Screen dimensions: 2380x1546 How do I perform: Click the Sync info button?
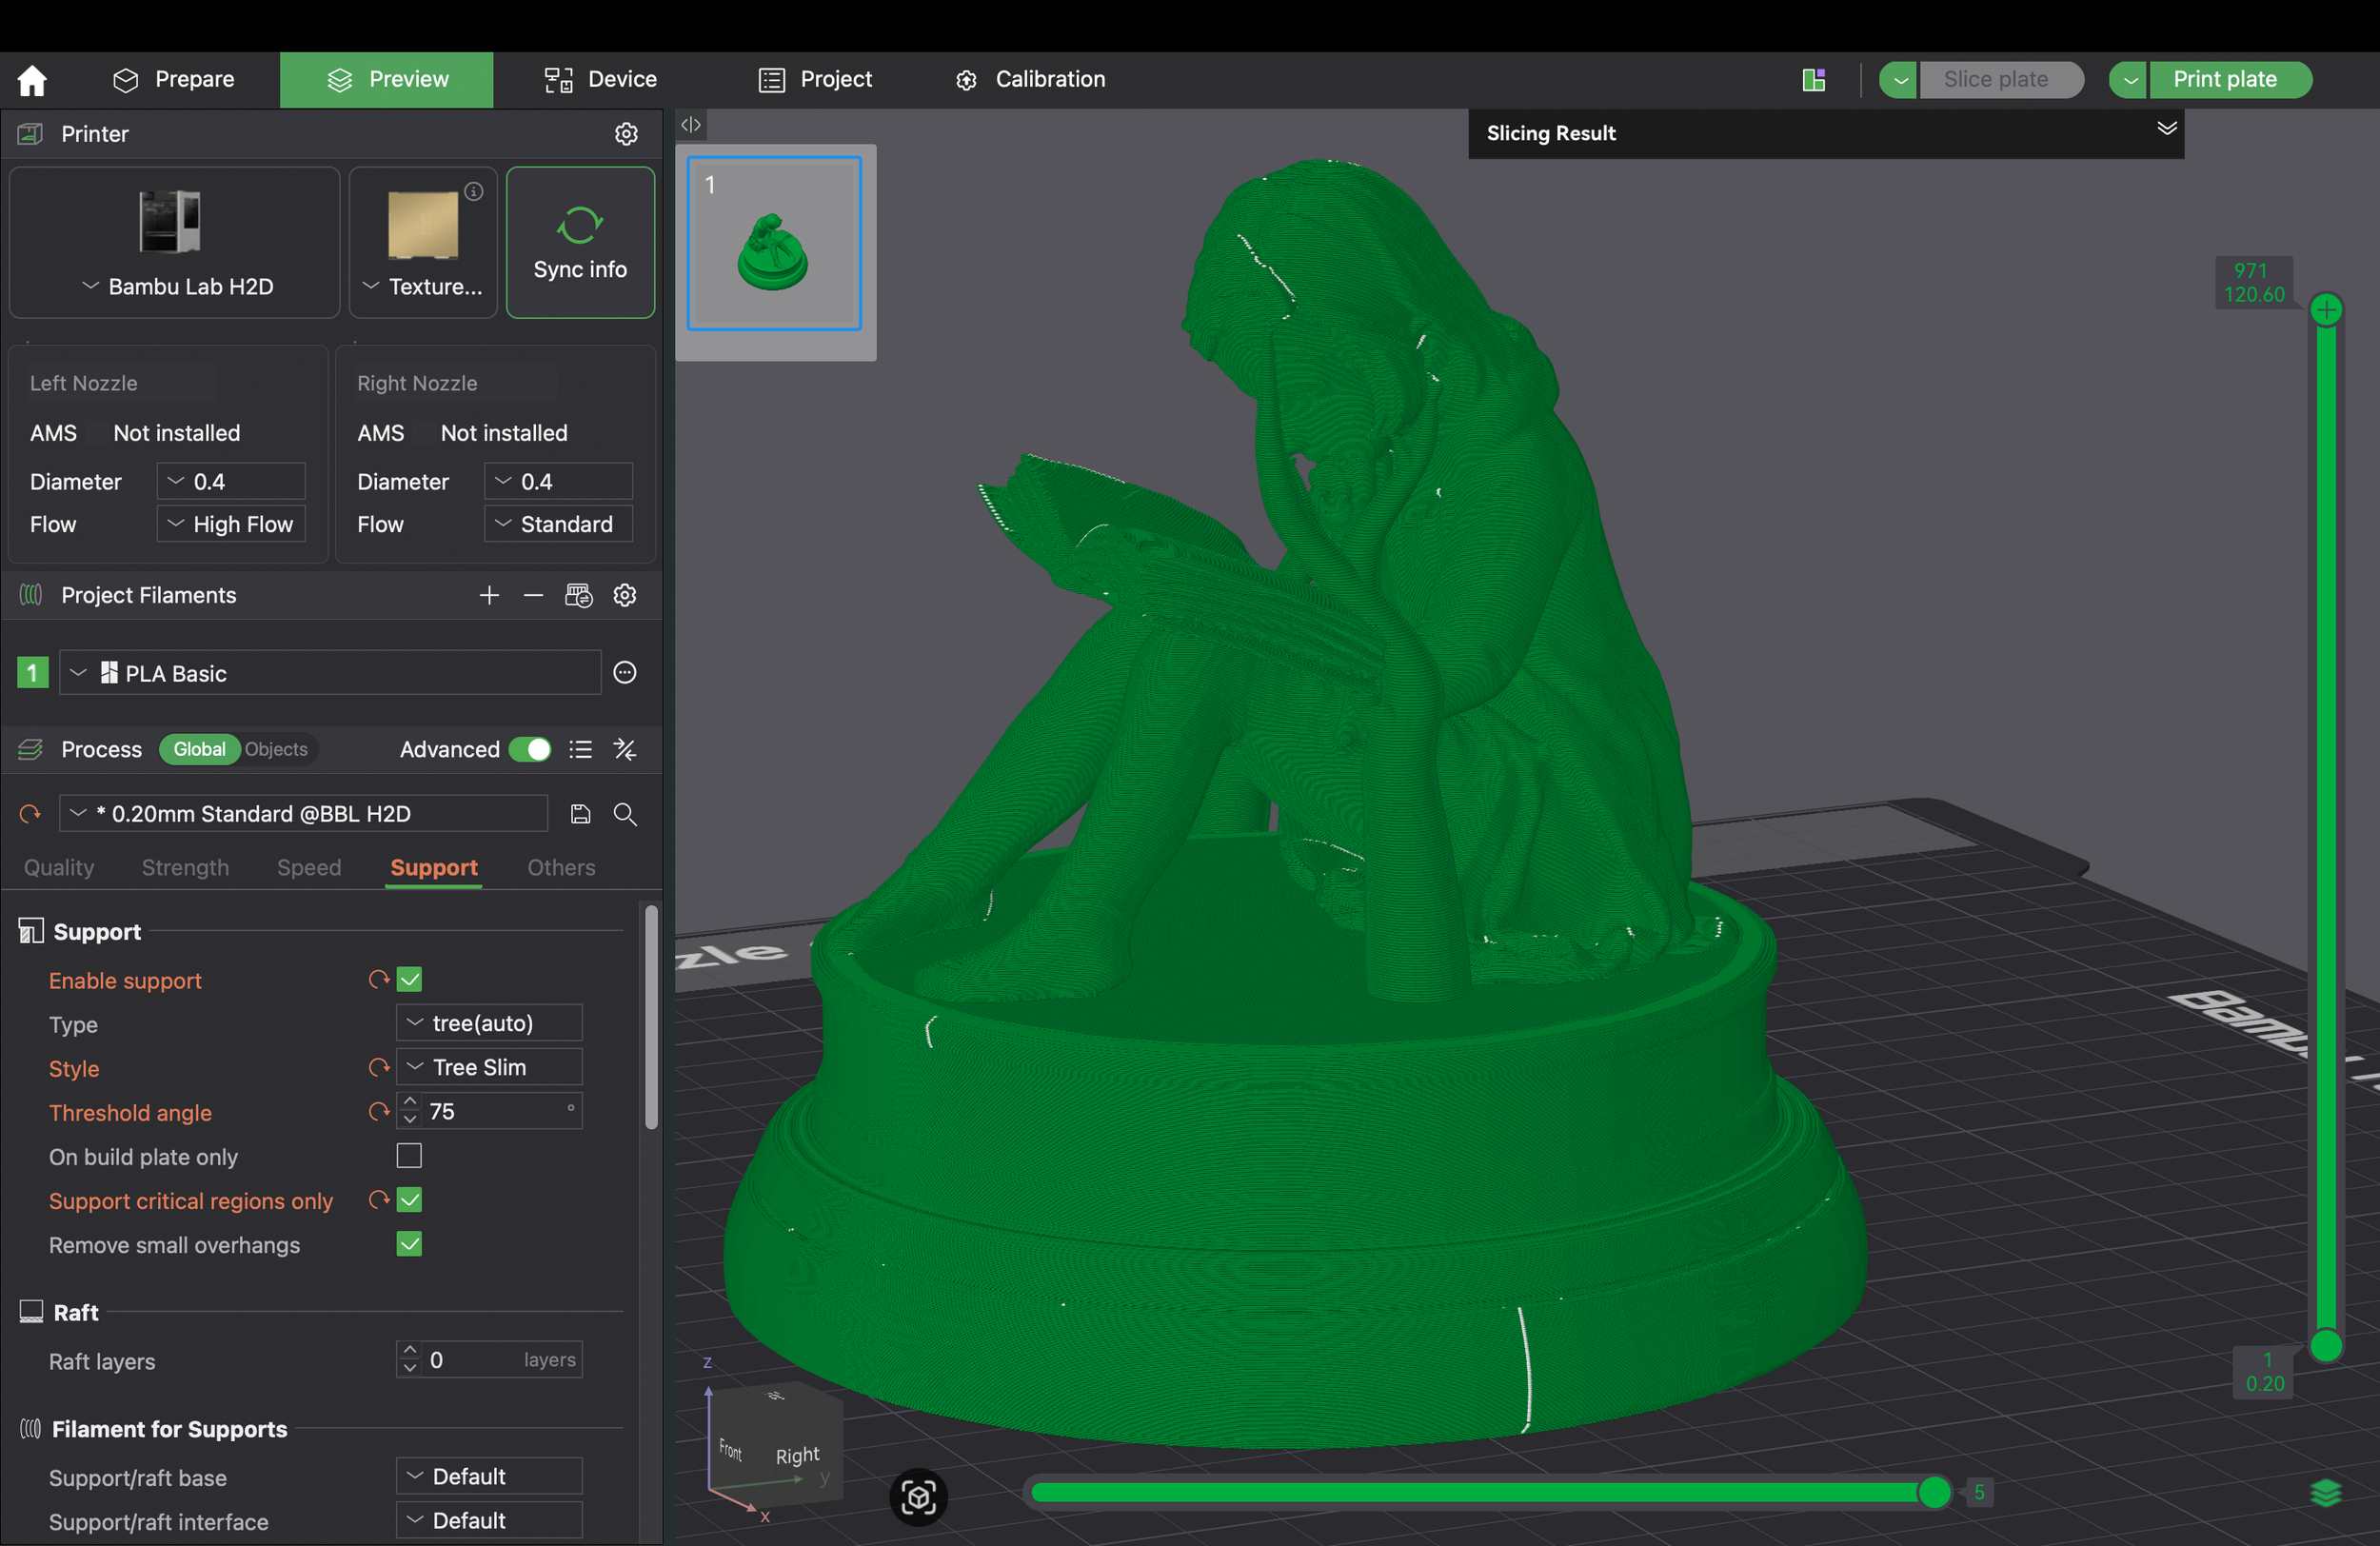[580, 243]
